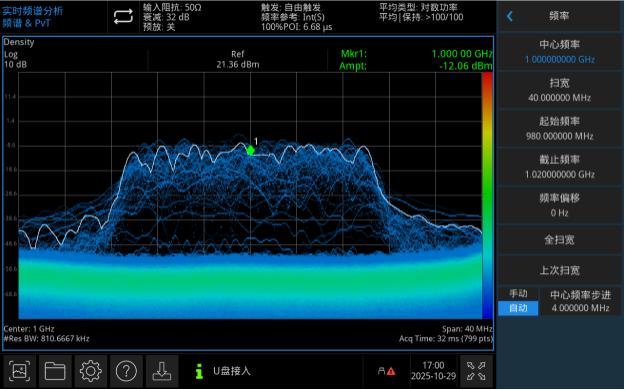Go back using the left chevron arrow
The width and height of the screenshot is (625, 390).
[509, 16]
